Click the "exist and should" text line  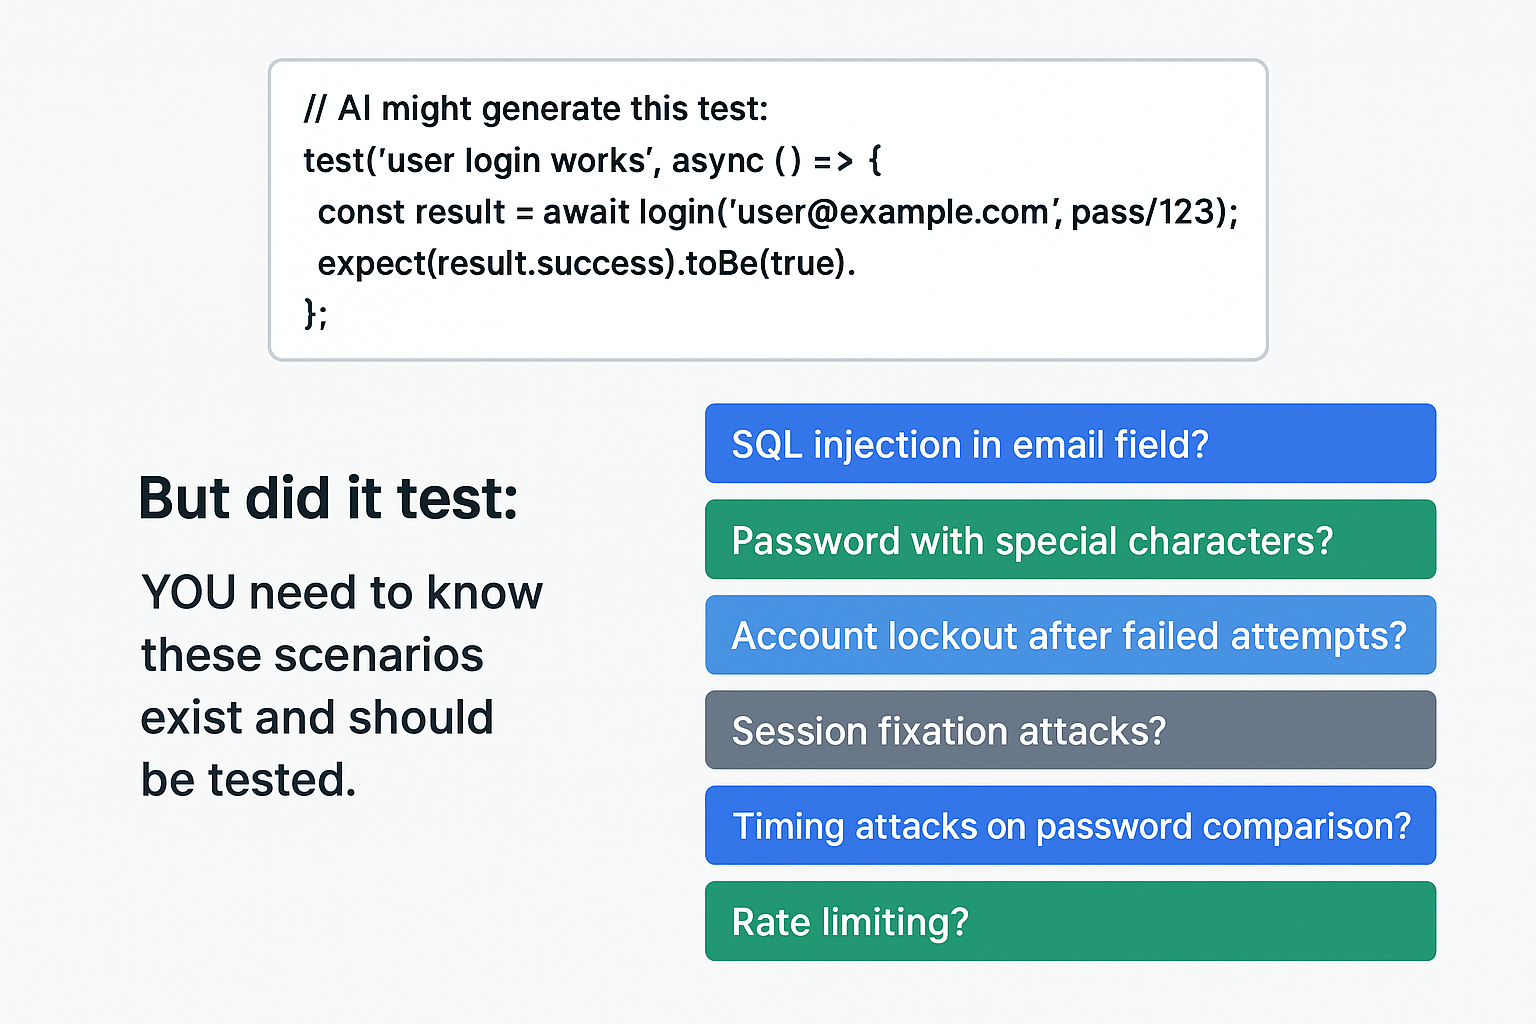317,718
